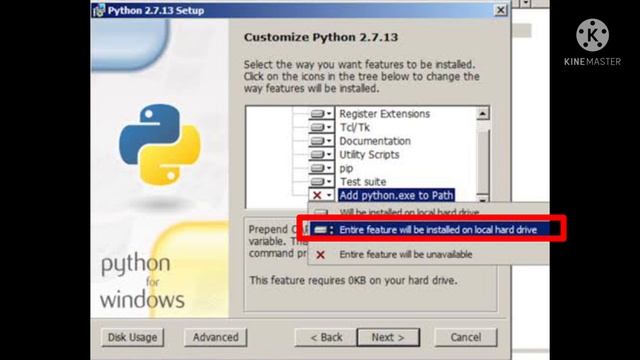Open the Register Extensions feature drive icon dropdown

pos(321,114)
